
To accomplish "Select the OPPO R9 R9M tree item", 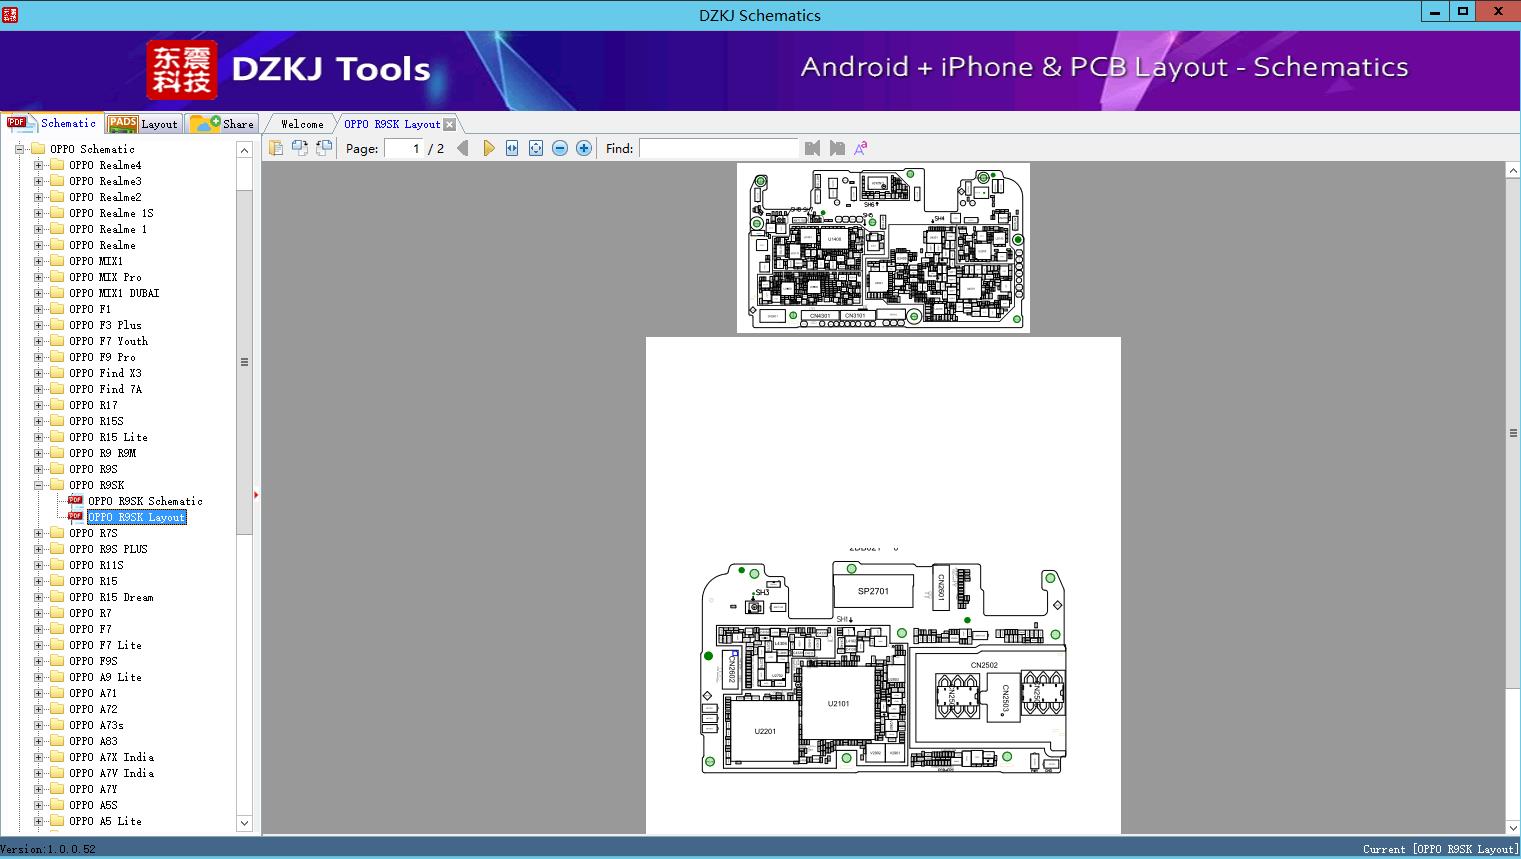I will (x=102, y=453).
